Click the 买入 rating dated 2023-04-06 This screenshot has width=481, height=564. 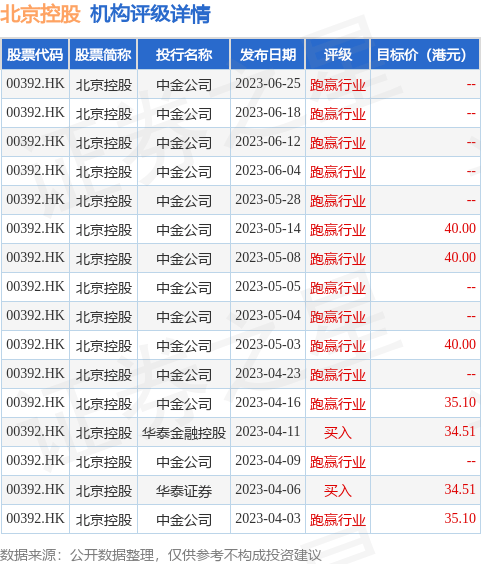337,491
